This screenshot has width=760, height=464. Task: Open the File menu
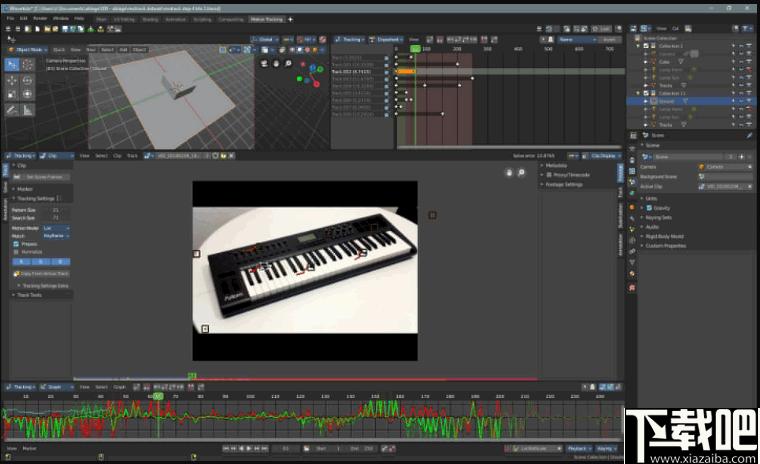point(10,18)
